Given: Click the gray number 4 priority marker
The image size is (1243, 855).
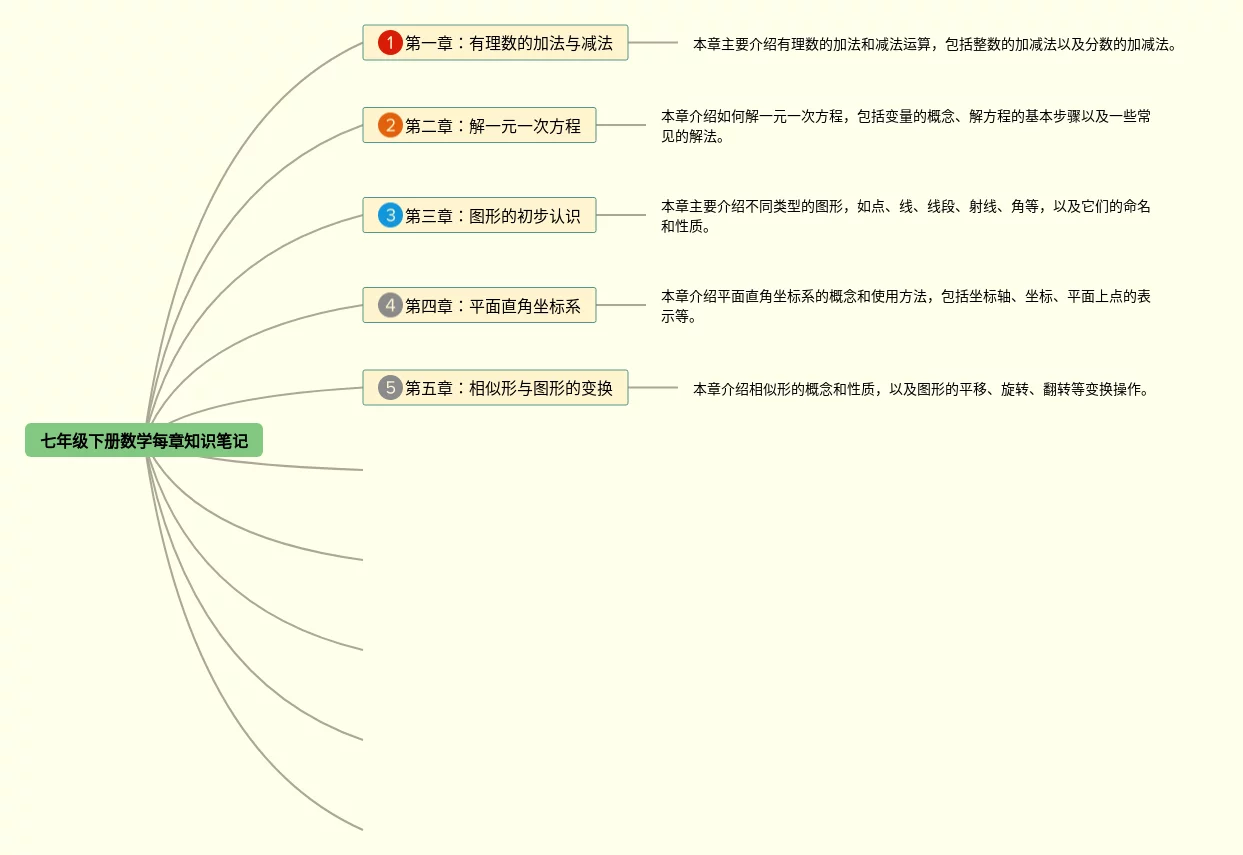Looking at the screenshot, I should pos(390,305).
